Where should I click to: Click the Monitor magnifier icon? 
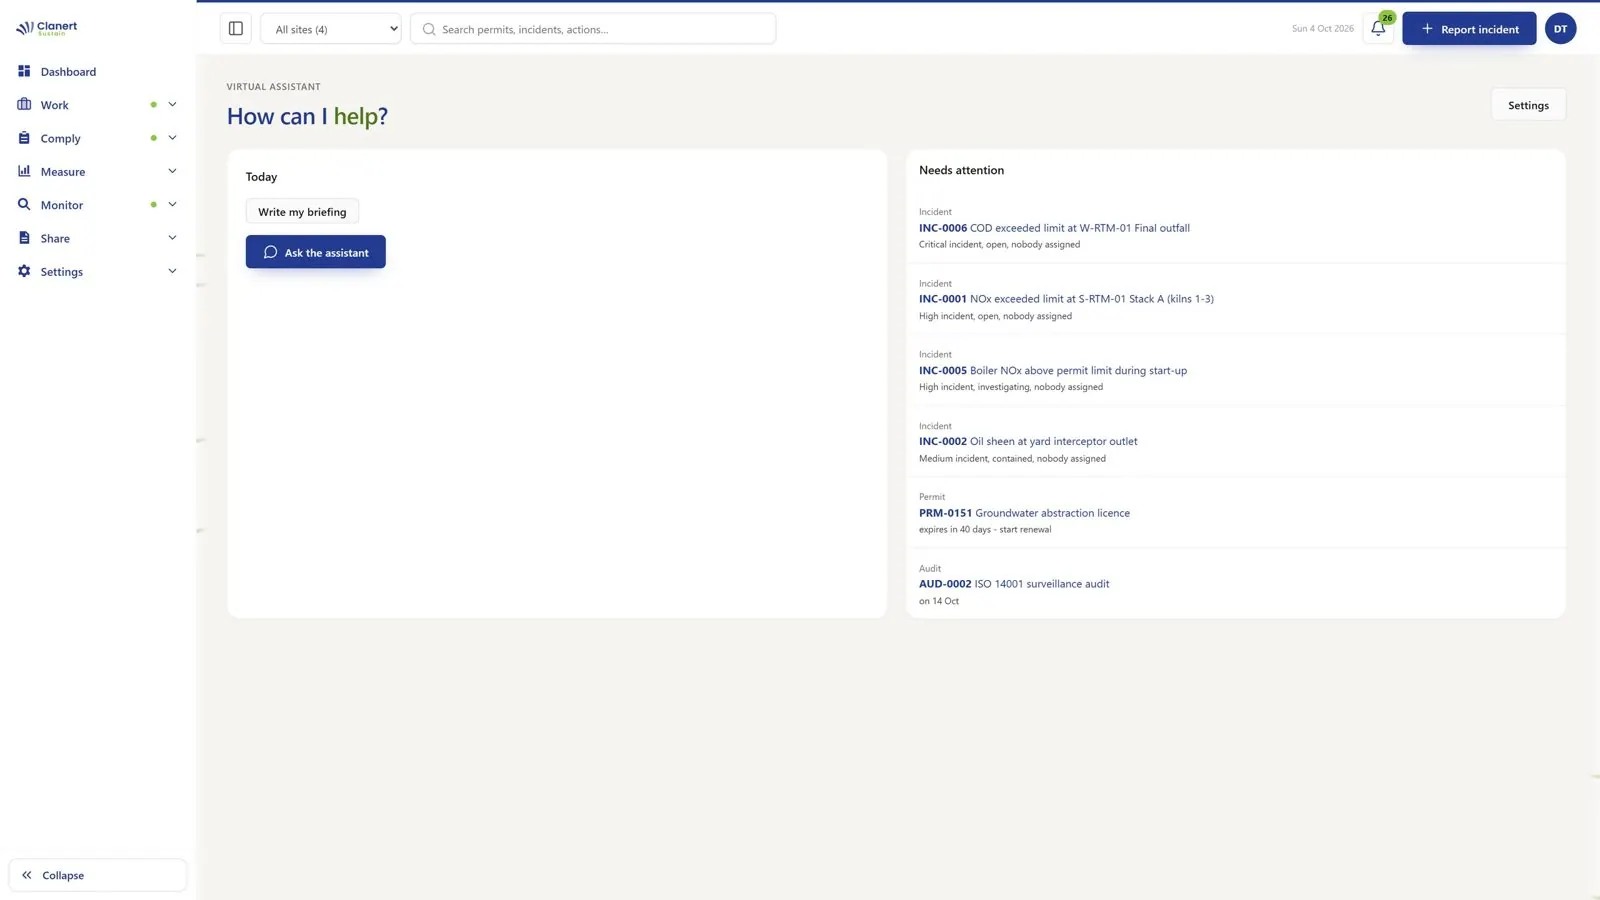pos(24,204)
